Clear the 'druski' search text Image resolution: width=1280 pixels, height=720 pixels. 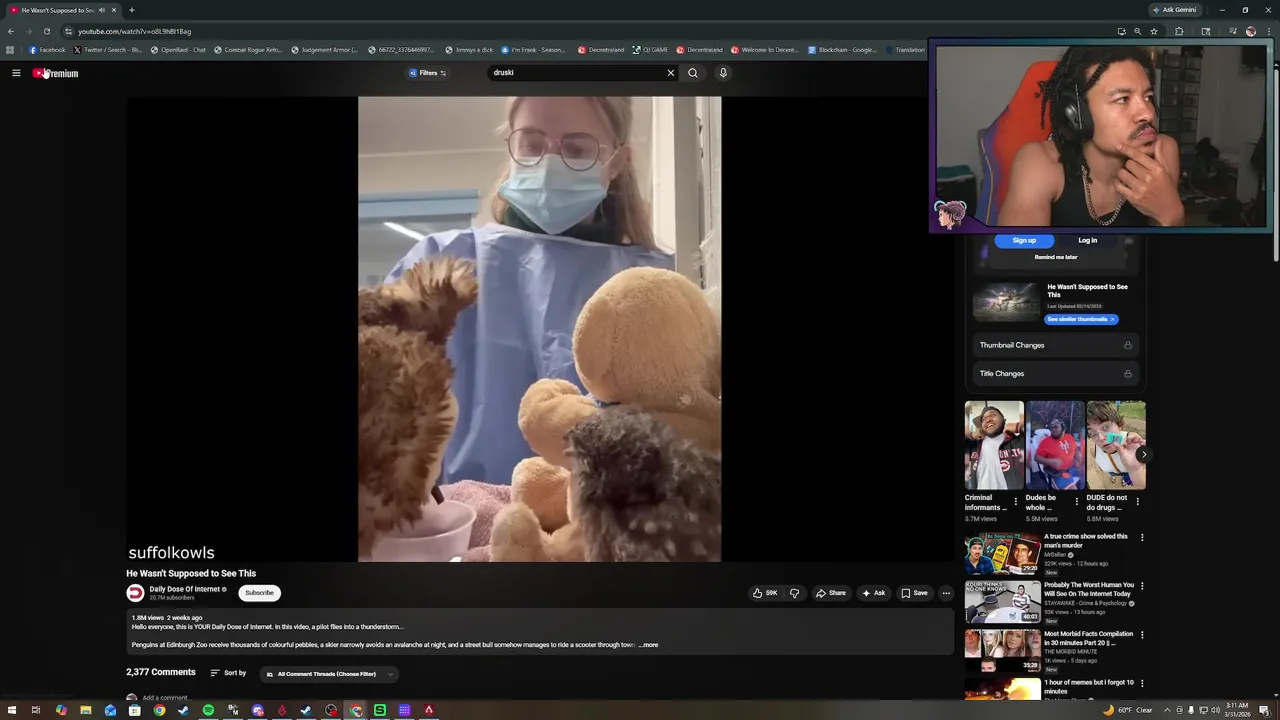[671, 73]
